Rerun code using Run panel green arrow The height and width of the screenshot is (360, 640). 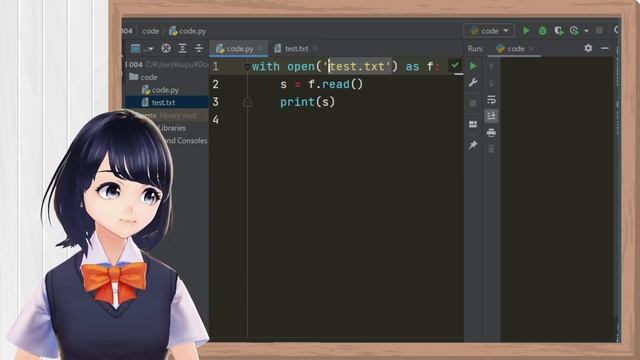pos(473,66)
